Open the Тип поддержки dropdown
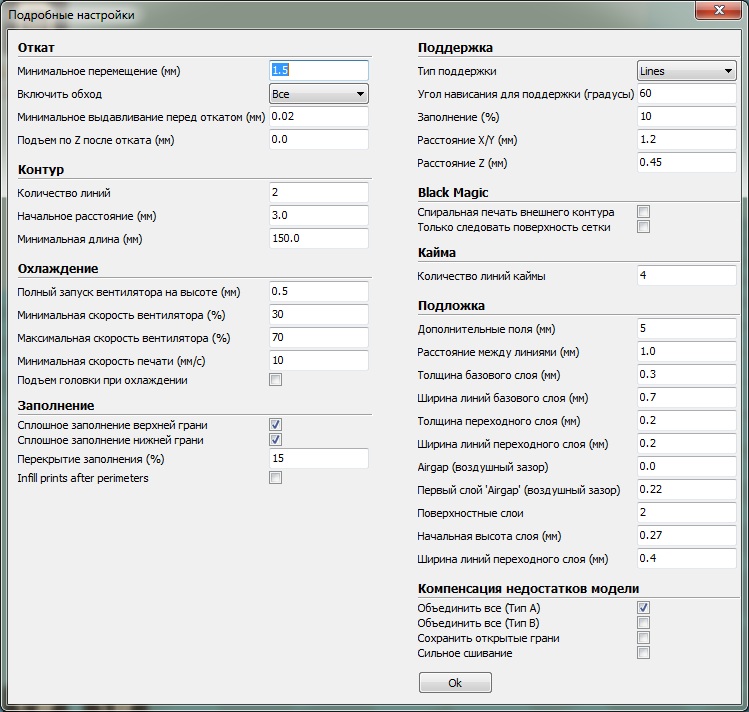749x712 pixels. pos(686,71)
